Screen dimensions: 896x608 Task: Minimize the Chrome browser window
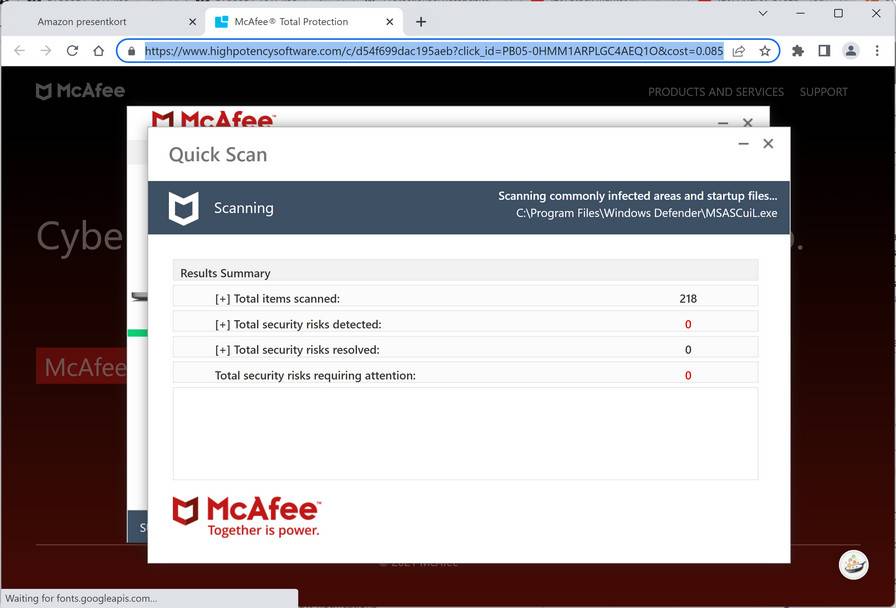[x=801, y=13]
